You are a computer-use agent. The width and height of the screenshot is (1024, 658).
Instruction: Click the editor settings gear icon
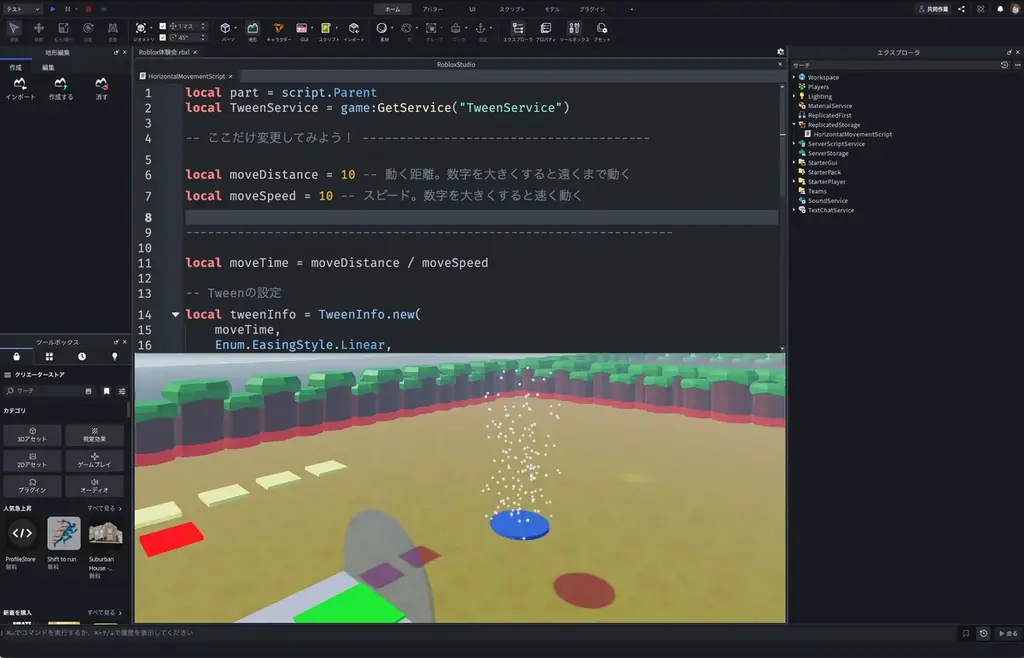(780, 52)
